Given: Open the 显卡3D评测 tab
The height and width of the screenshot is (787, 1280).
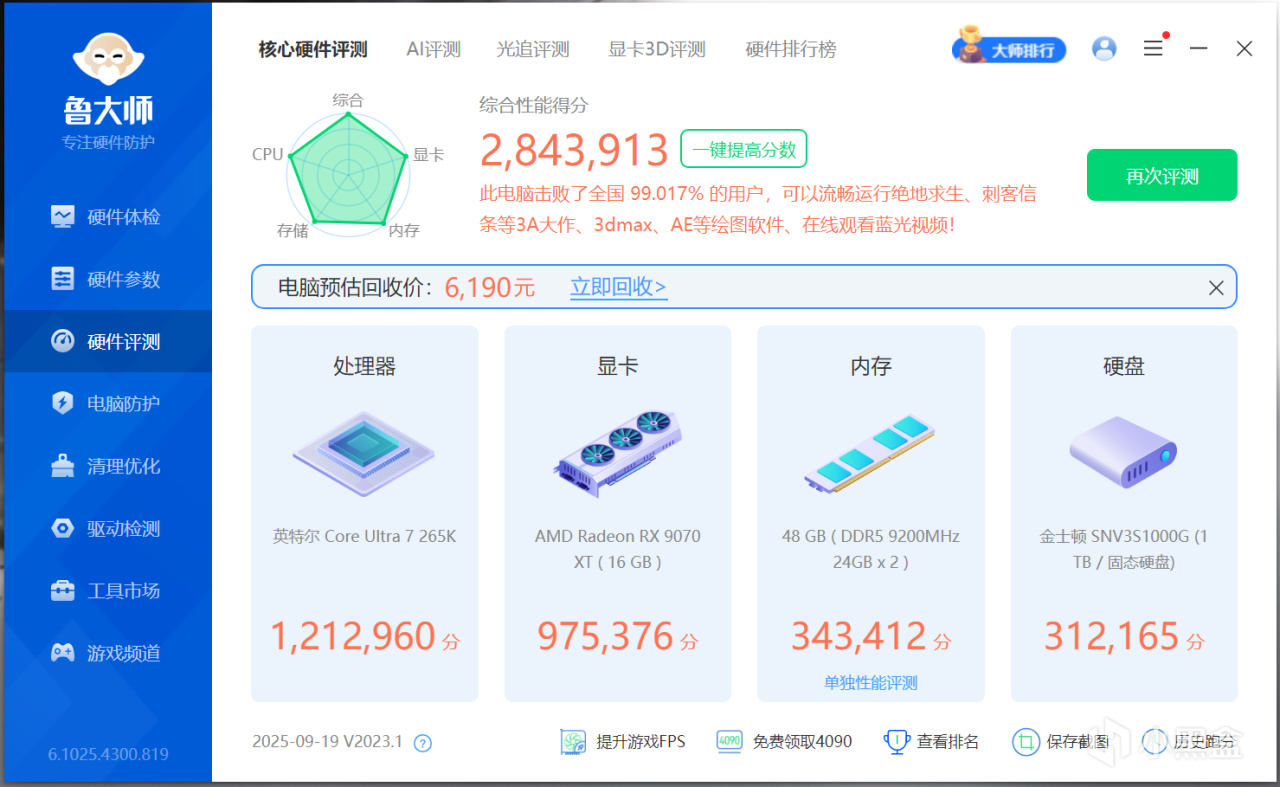Looking at the screenshot, I should pyautogui.click(x=657, y=49).
